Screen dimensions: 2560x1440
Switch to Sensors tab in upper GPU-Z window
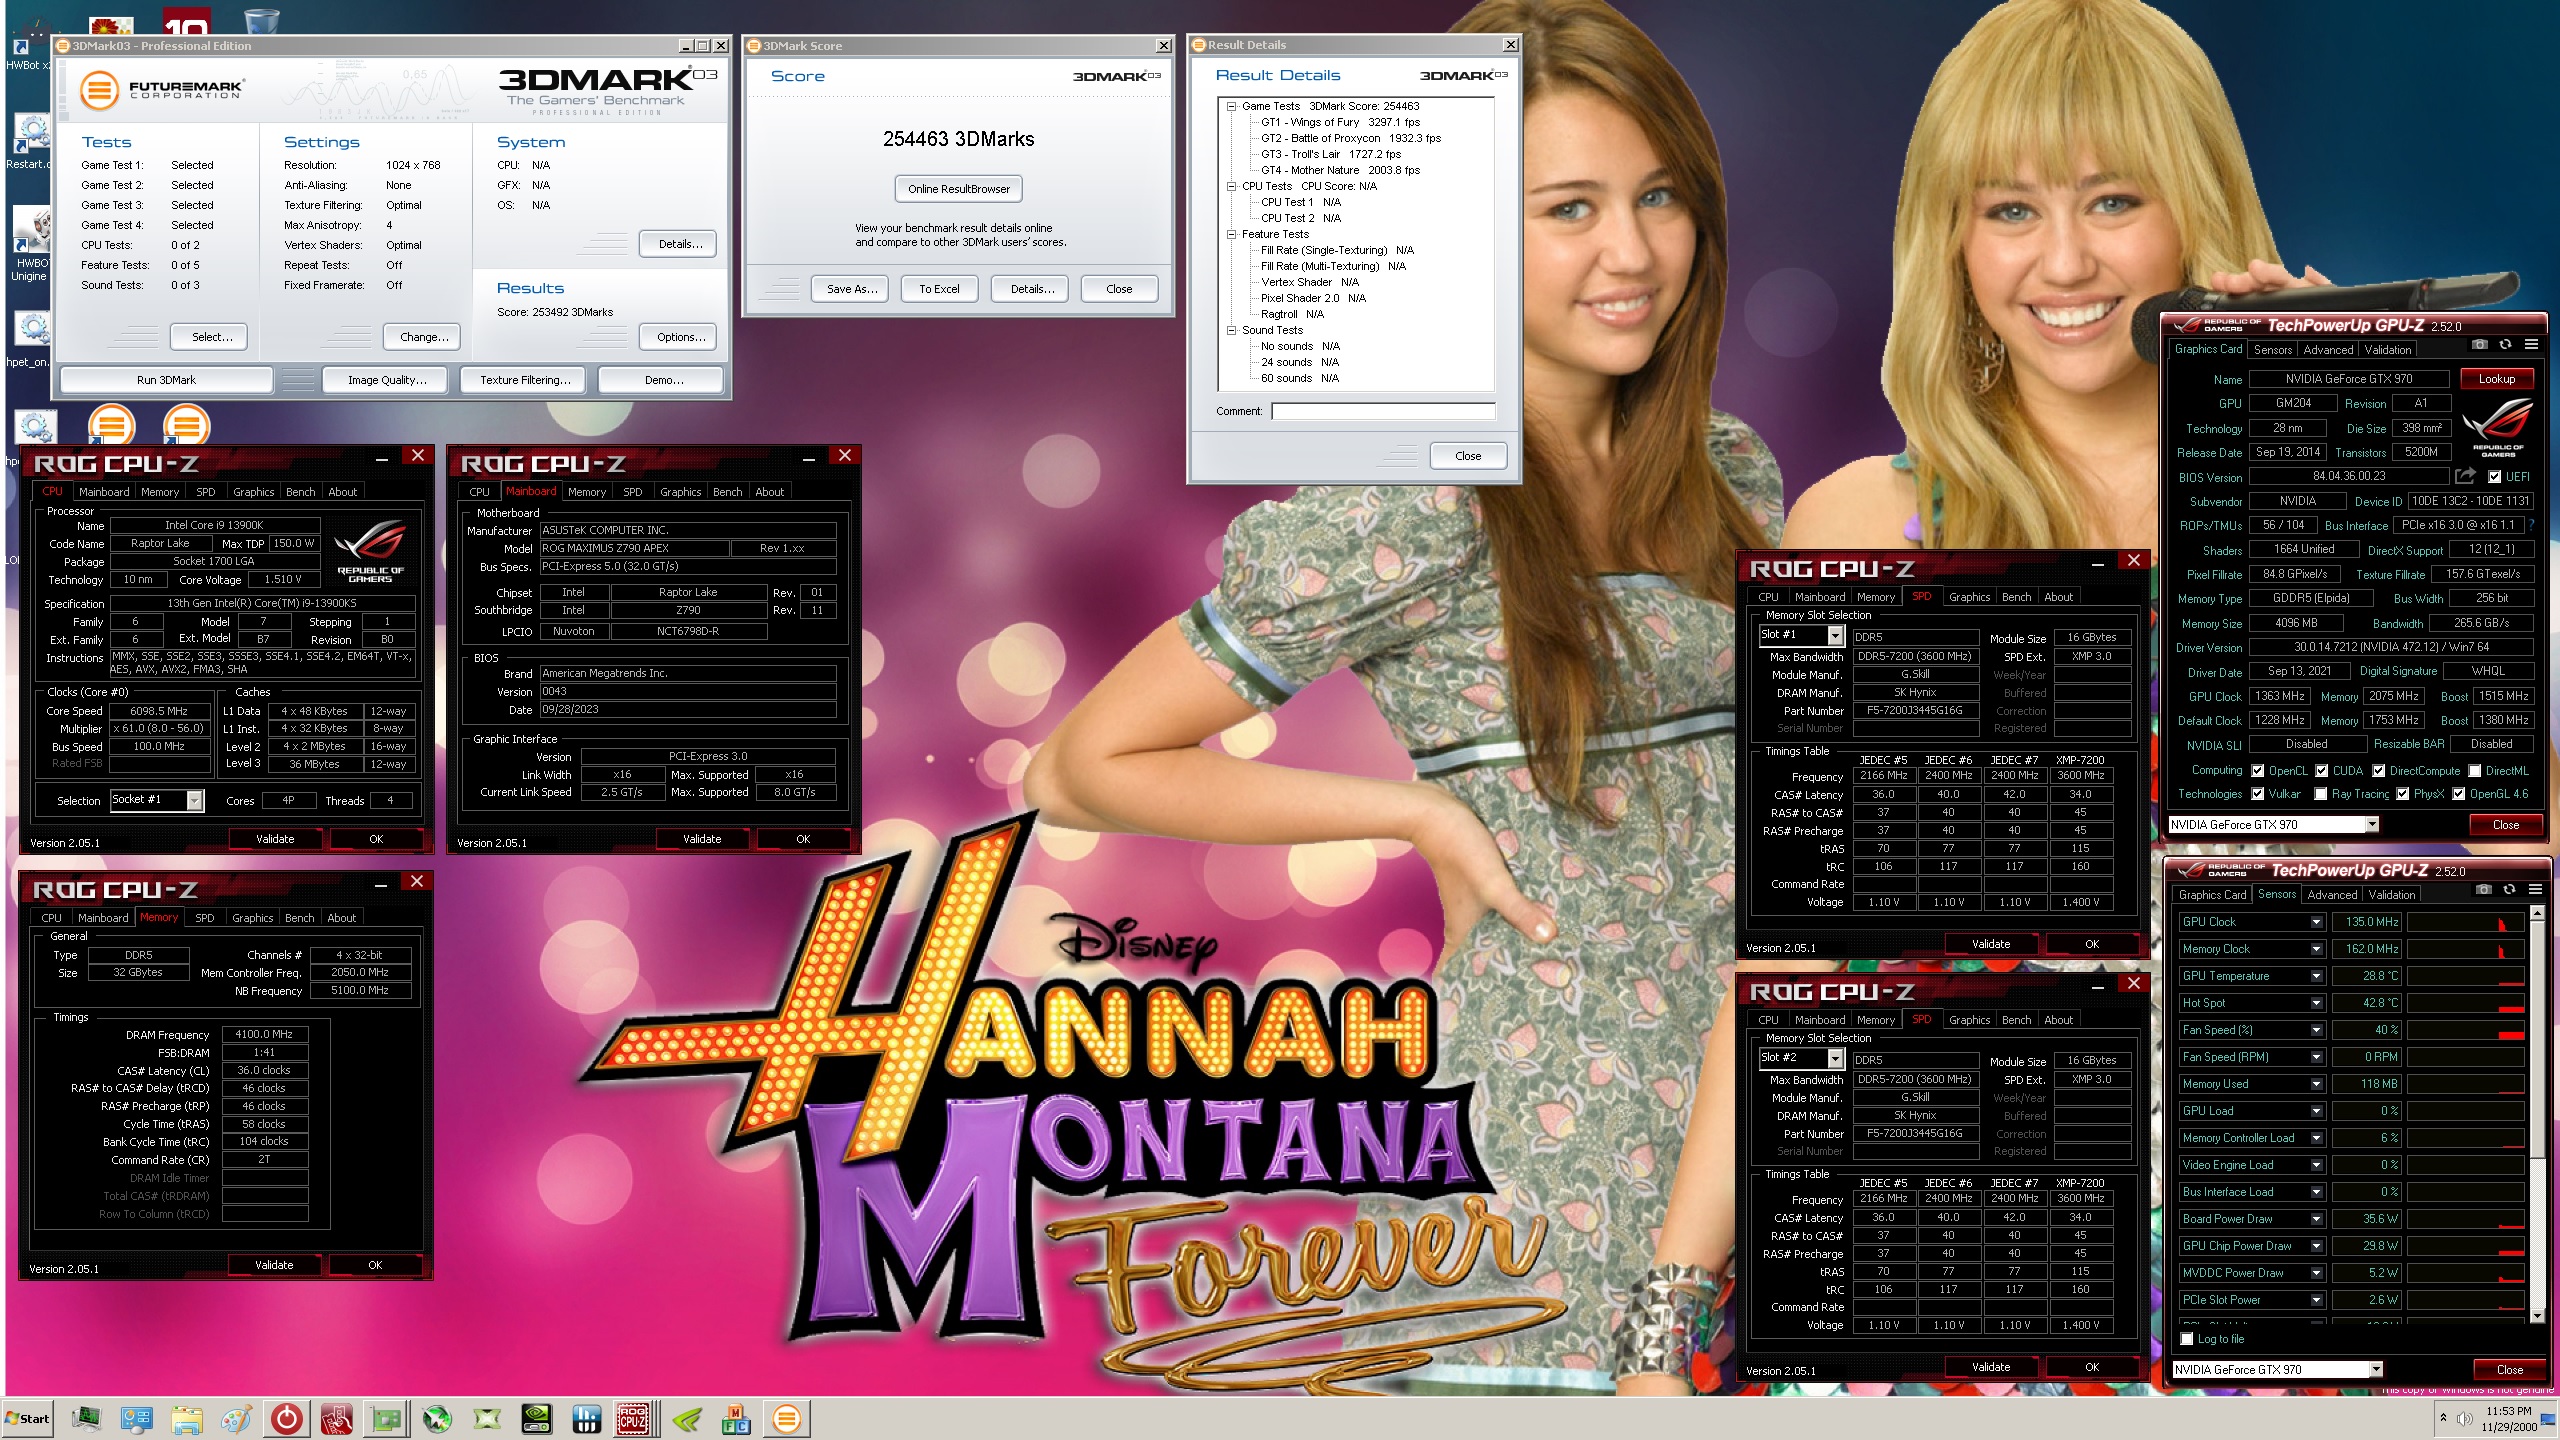tap(2272, 350)
